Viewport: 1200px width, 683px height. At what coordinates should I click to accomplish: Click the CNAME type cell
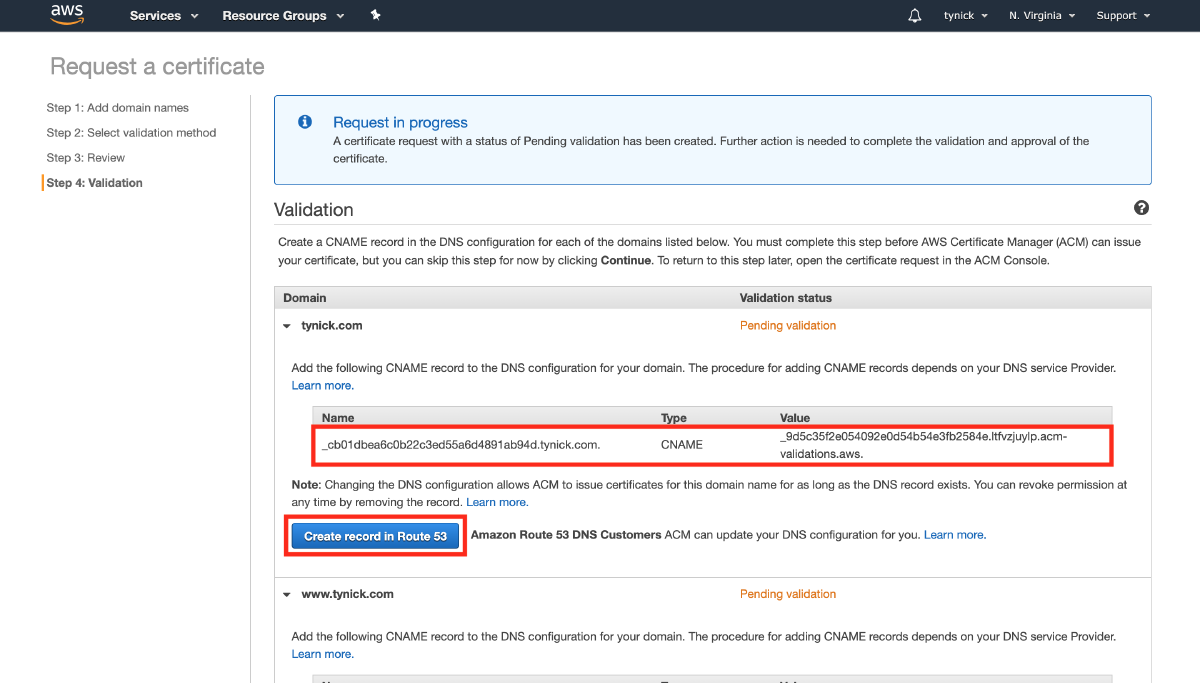pos(682,445)
